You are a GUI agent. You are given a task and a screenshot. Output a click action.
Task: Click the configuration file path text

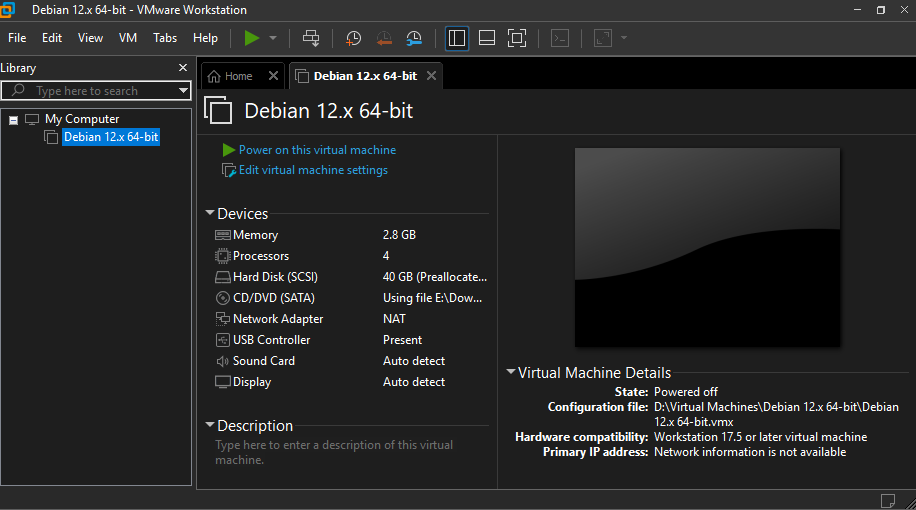pos(776,414)
